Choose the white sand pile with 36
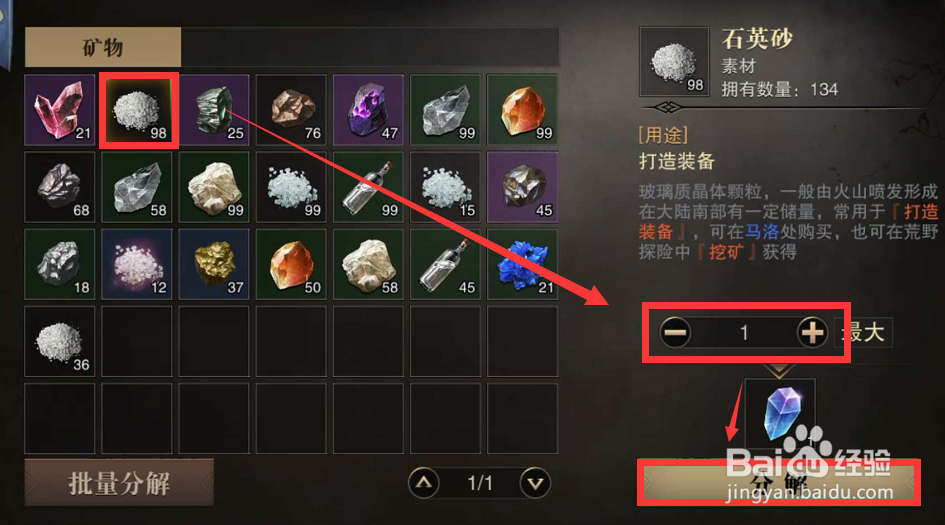The image size is (945, 525). [x=60, y=341]
